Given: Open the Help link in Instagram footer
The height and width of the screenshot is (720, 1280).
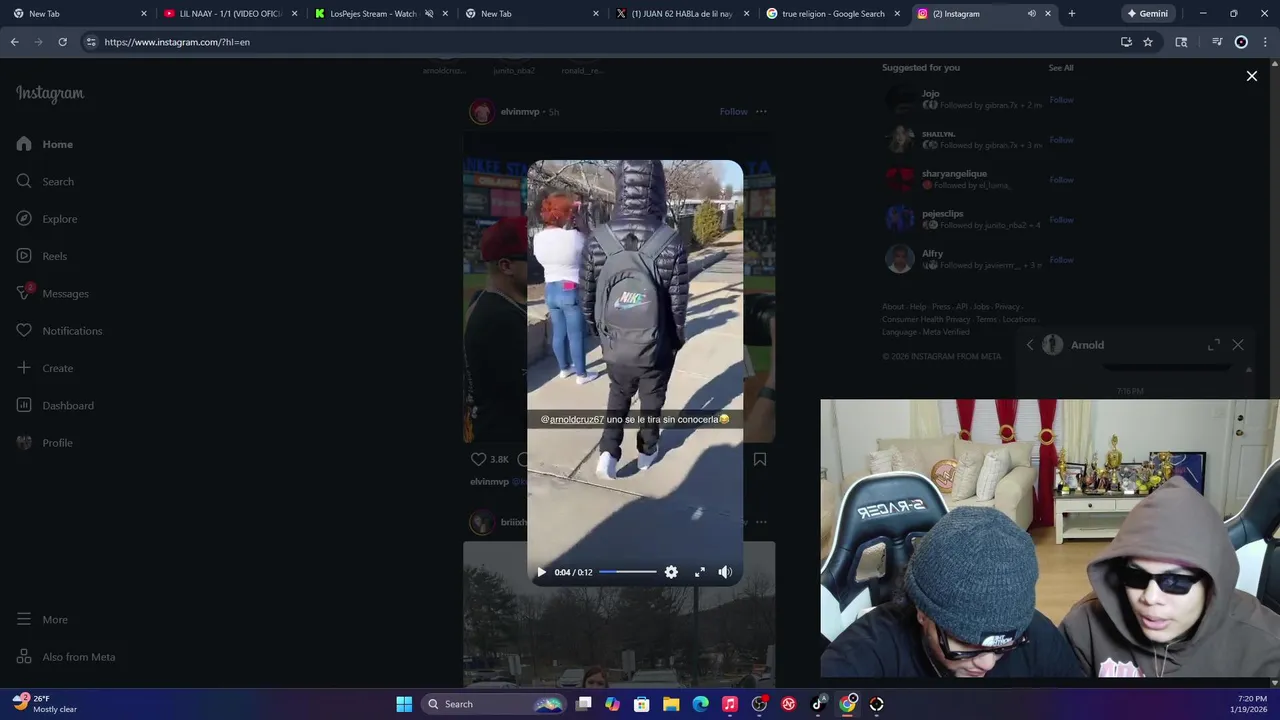Looking at the screenshot, I should click(x=918, y=307).
